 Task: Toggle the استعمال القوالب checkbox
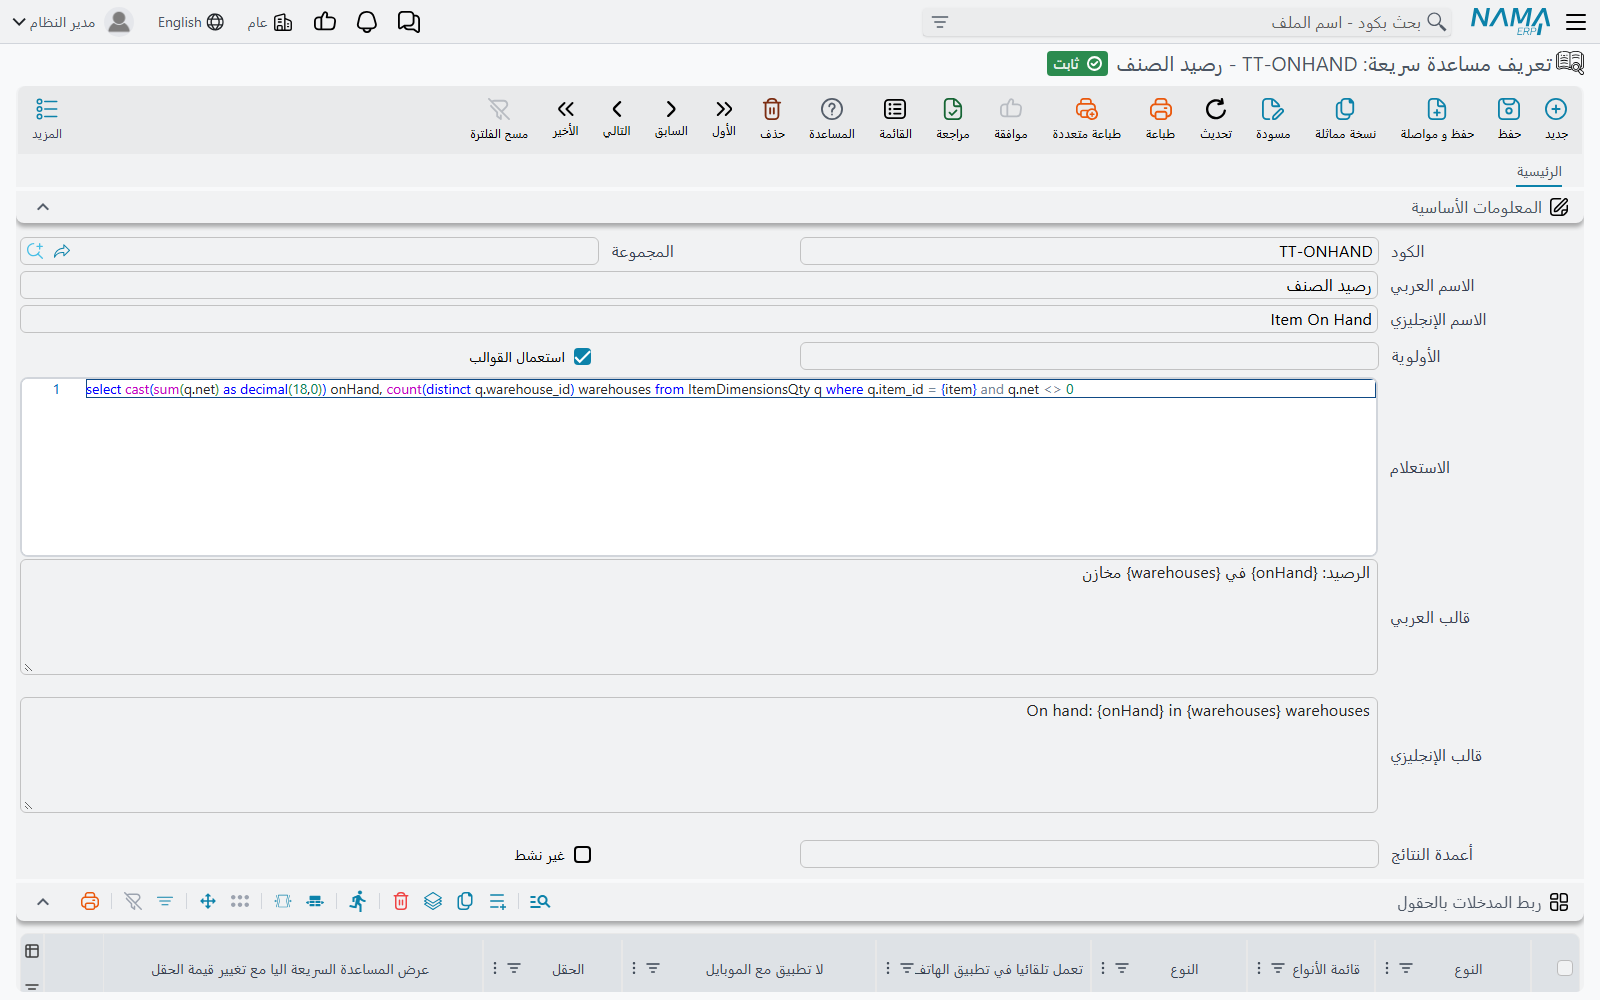[583, 357]
